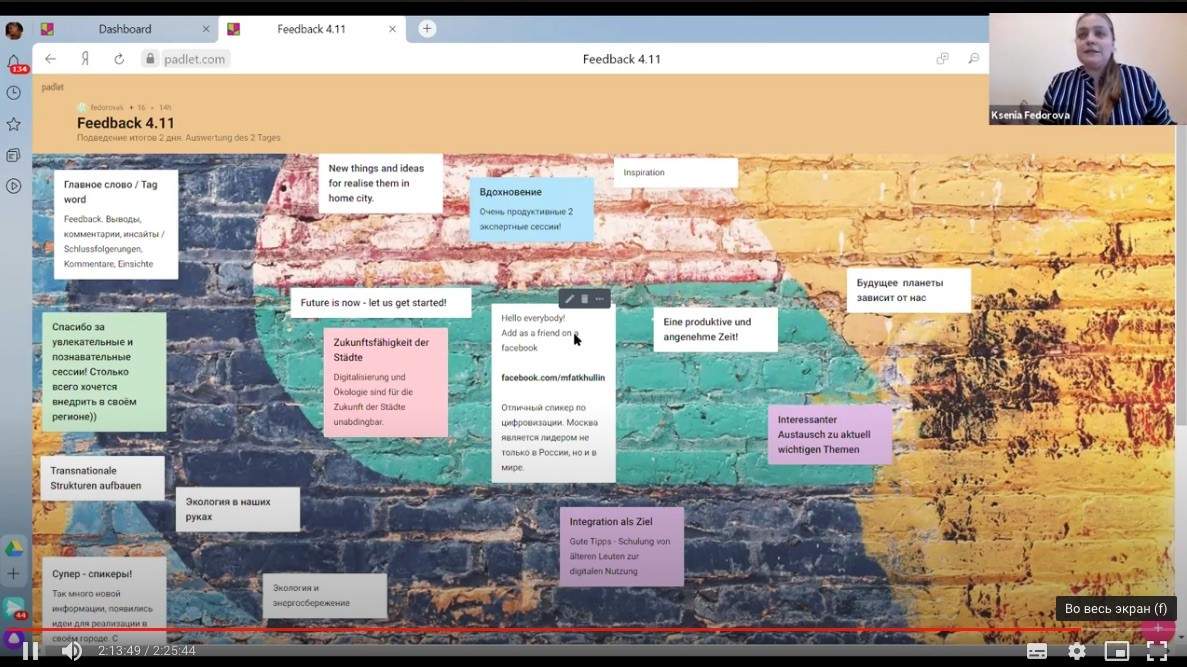Open Yandex home button
The image size is (1187, 667).
(x=85, y=59)
